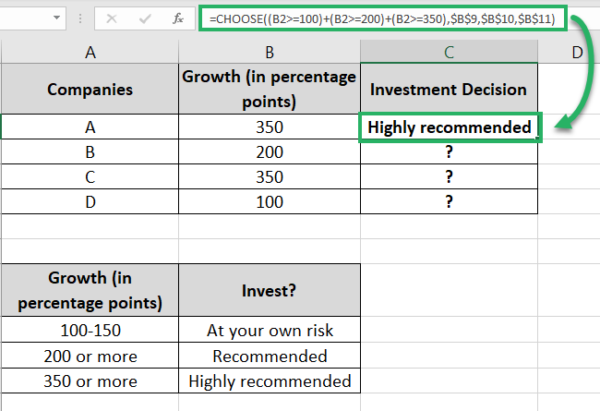
Task: Select the cell with growth value 100
Action: click(269, 202)
